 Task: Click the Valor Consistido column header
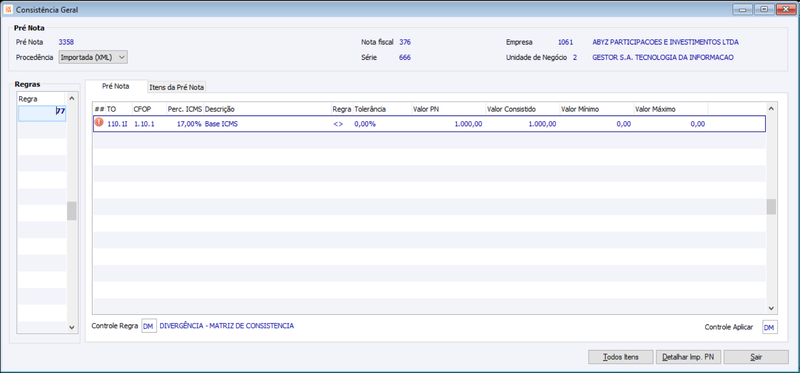coord(522,109)
